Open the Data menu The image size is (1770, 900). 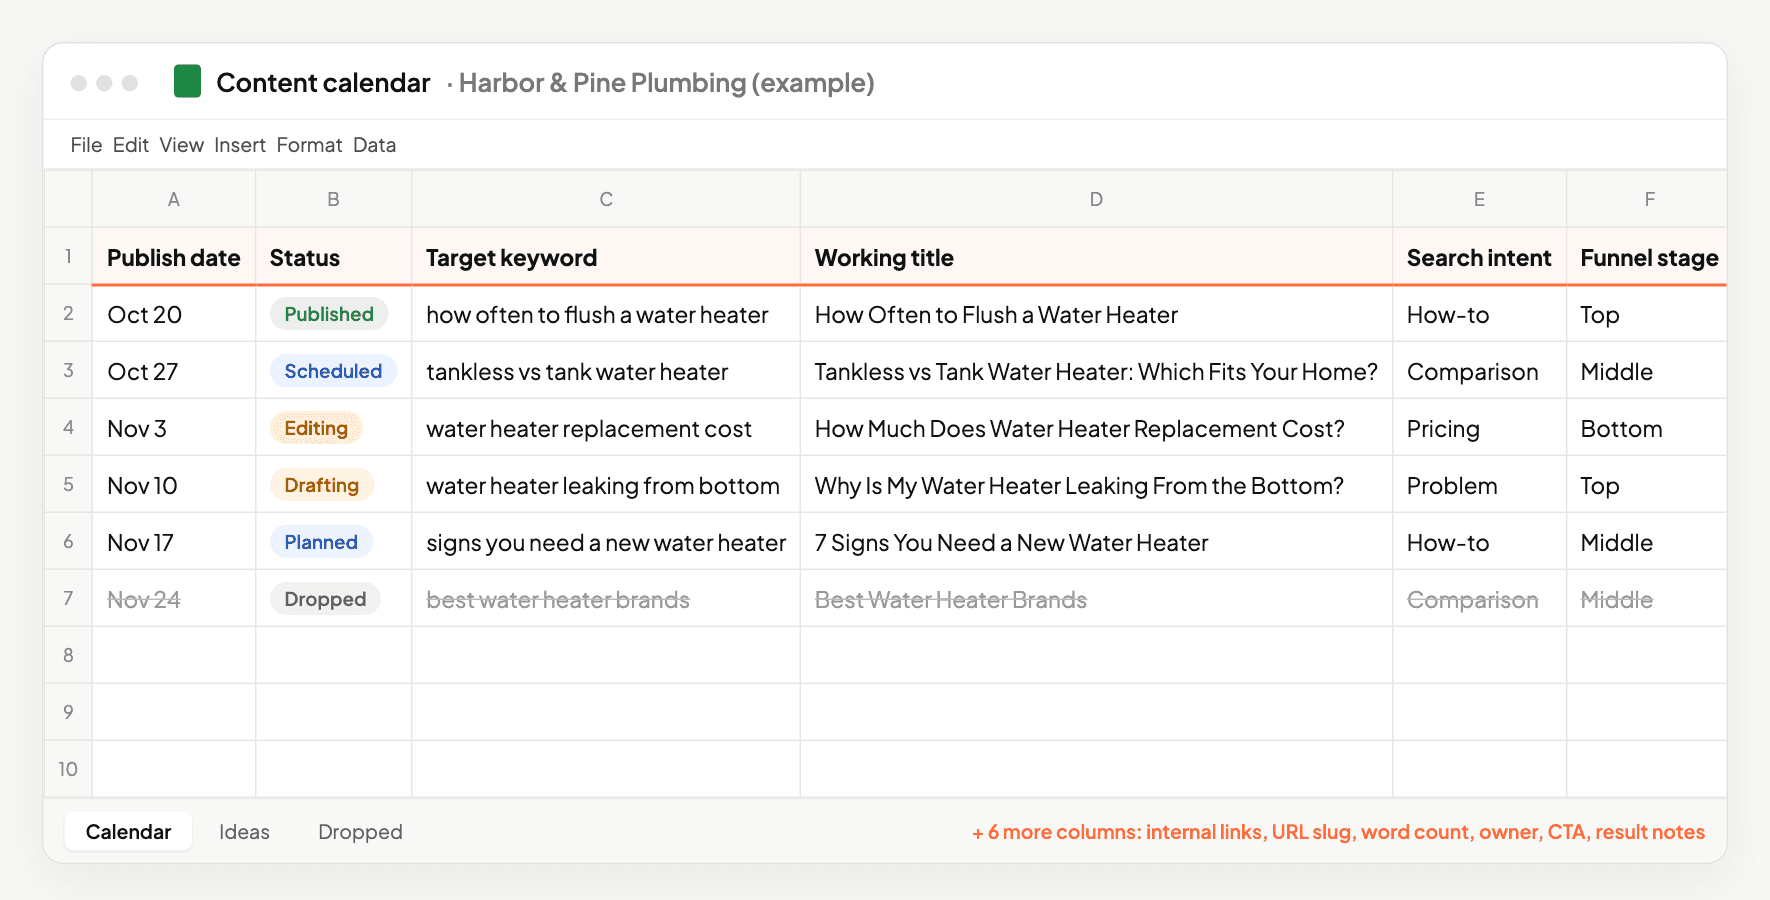pyautogui.click(x=375, y=145)
